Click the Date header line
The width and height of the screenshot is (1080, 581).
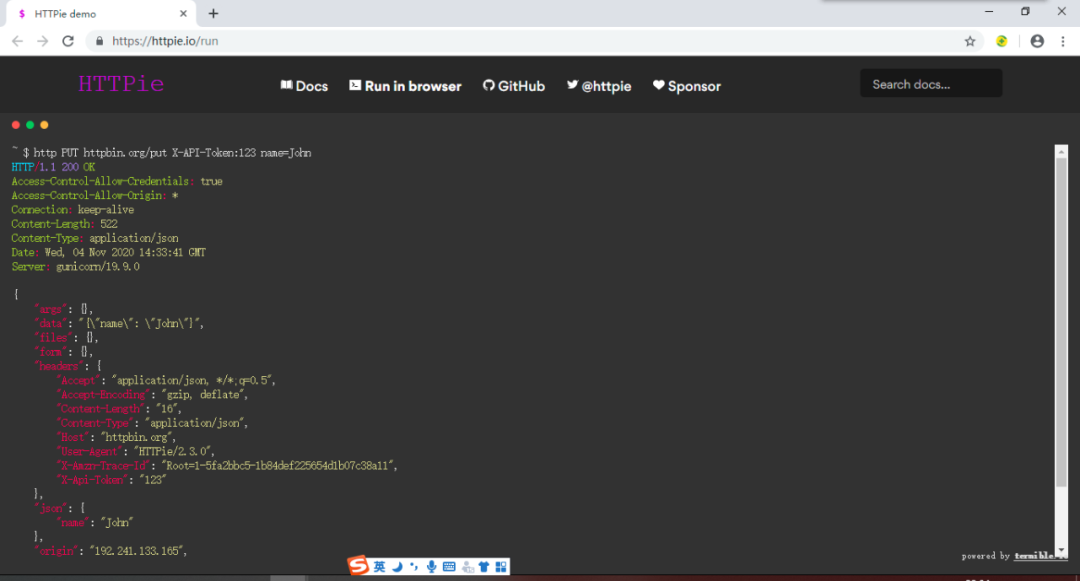pyautogui.click(x=109, y=253)
